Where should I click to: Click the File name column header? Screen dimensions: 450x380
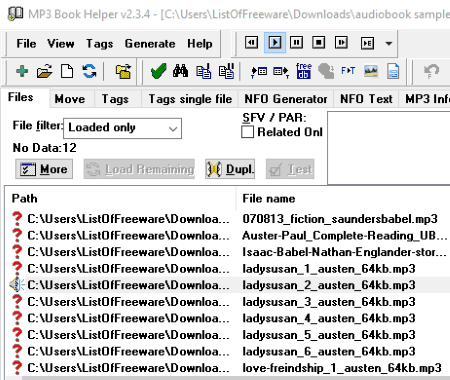[344, 199]
